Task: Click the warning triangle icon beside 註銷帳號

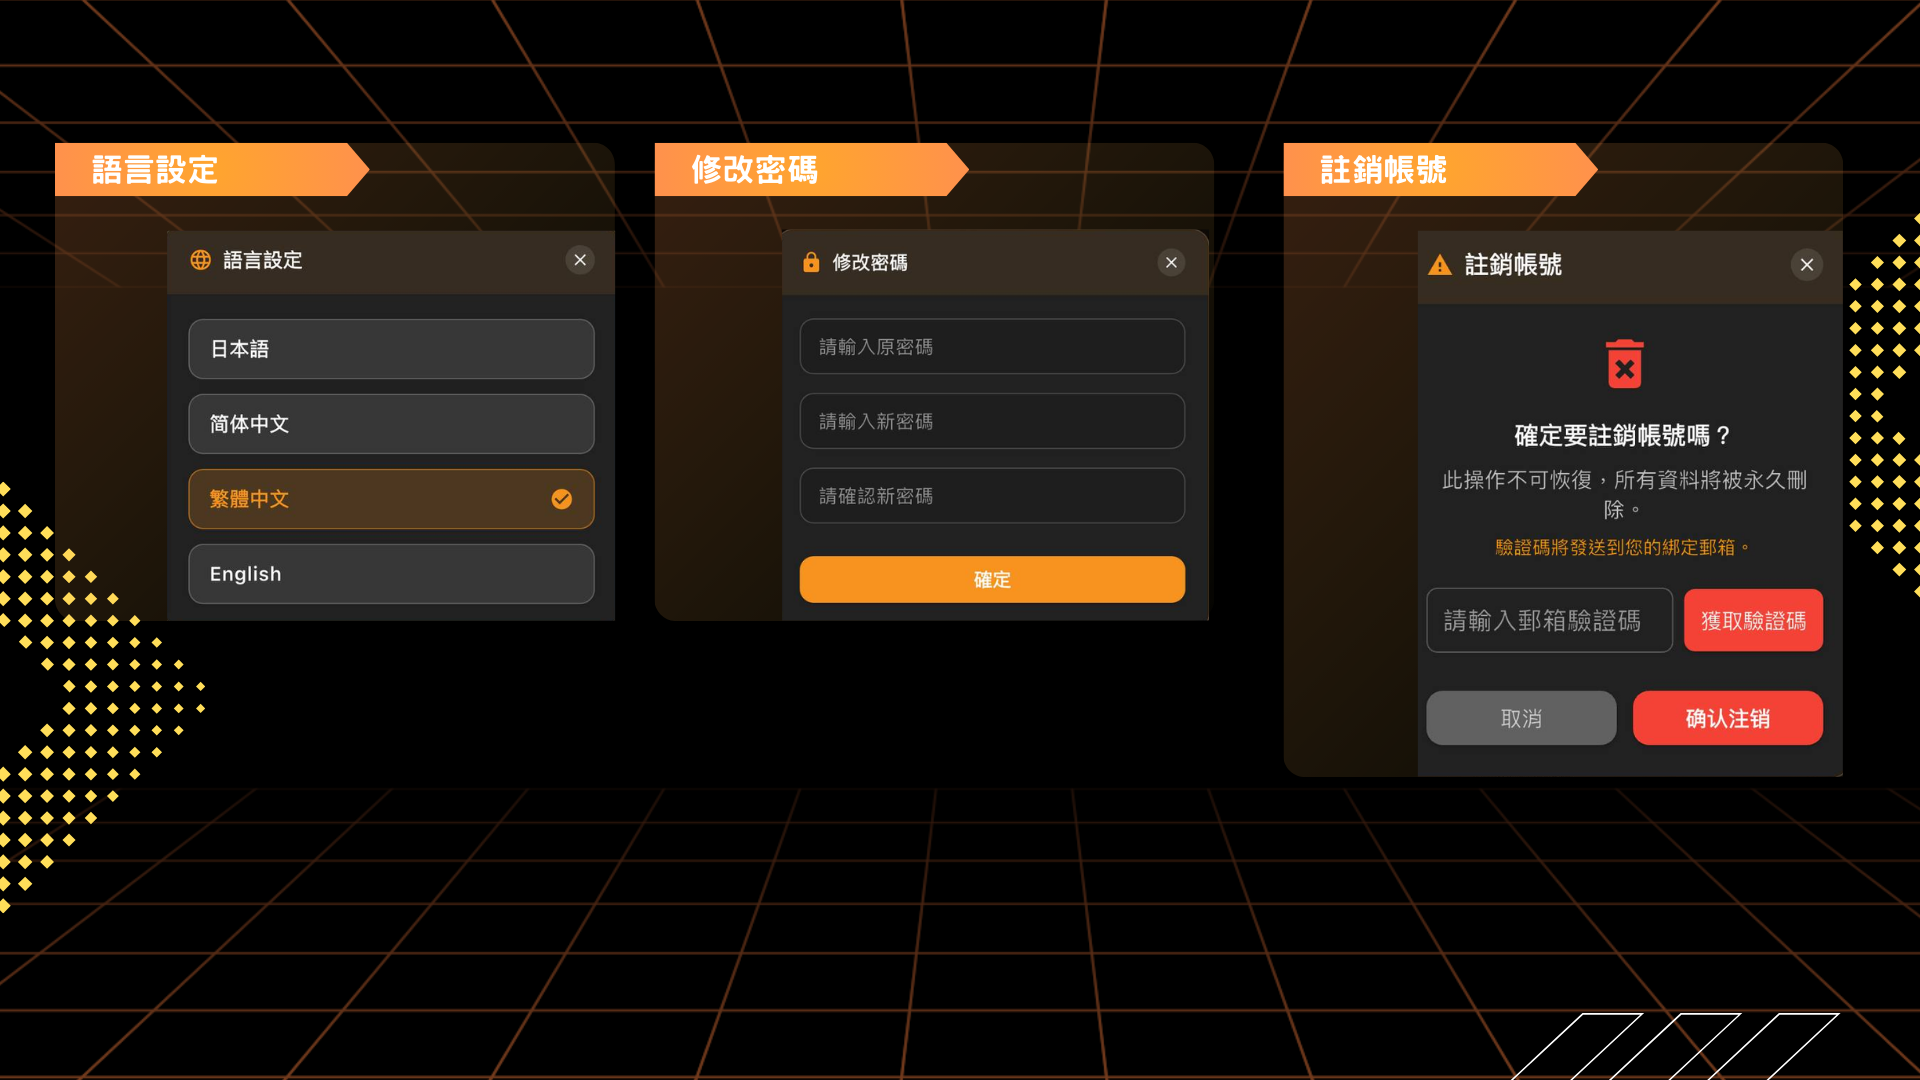Action: point(1439,265)
